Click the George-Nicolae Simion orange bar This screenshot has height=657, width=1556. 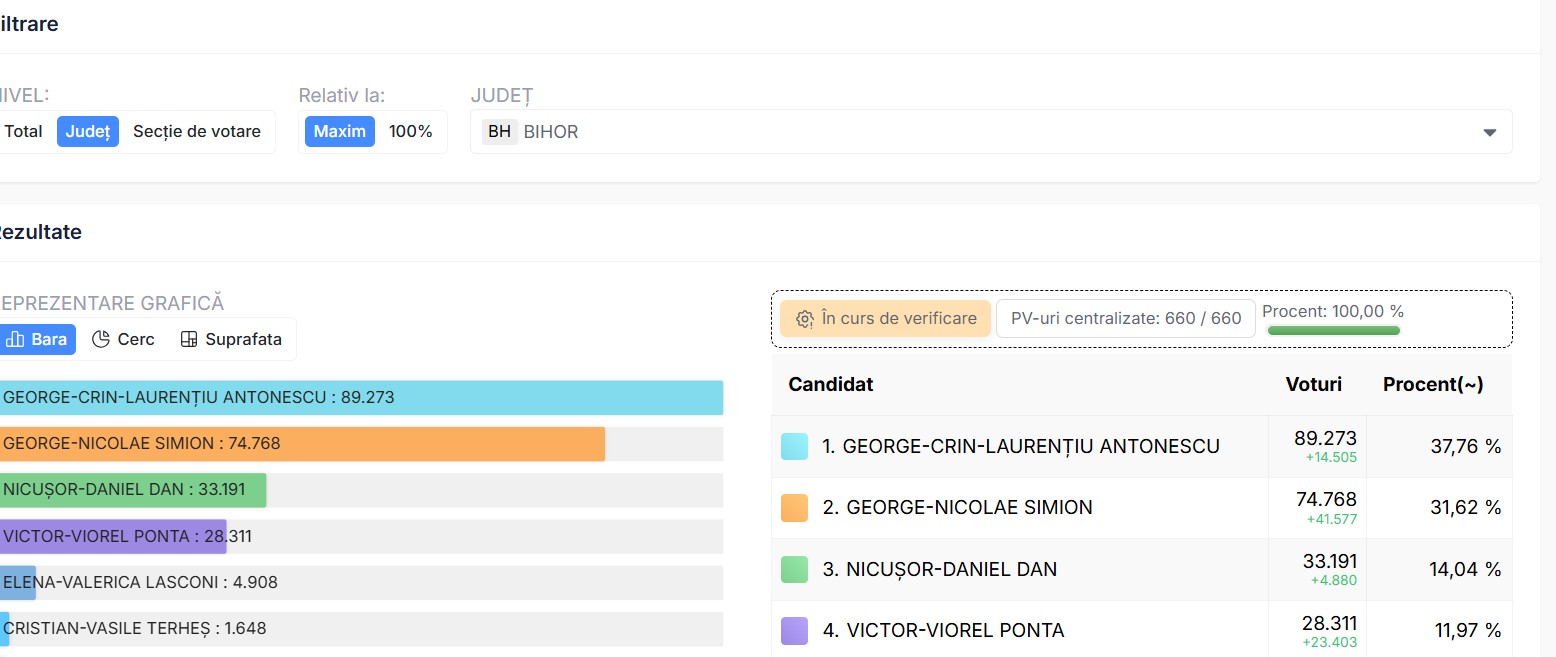[x=302, y=444]
